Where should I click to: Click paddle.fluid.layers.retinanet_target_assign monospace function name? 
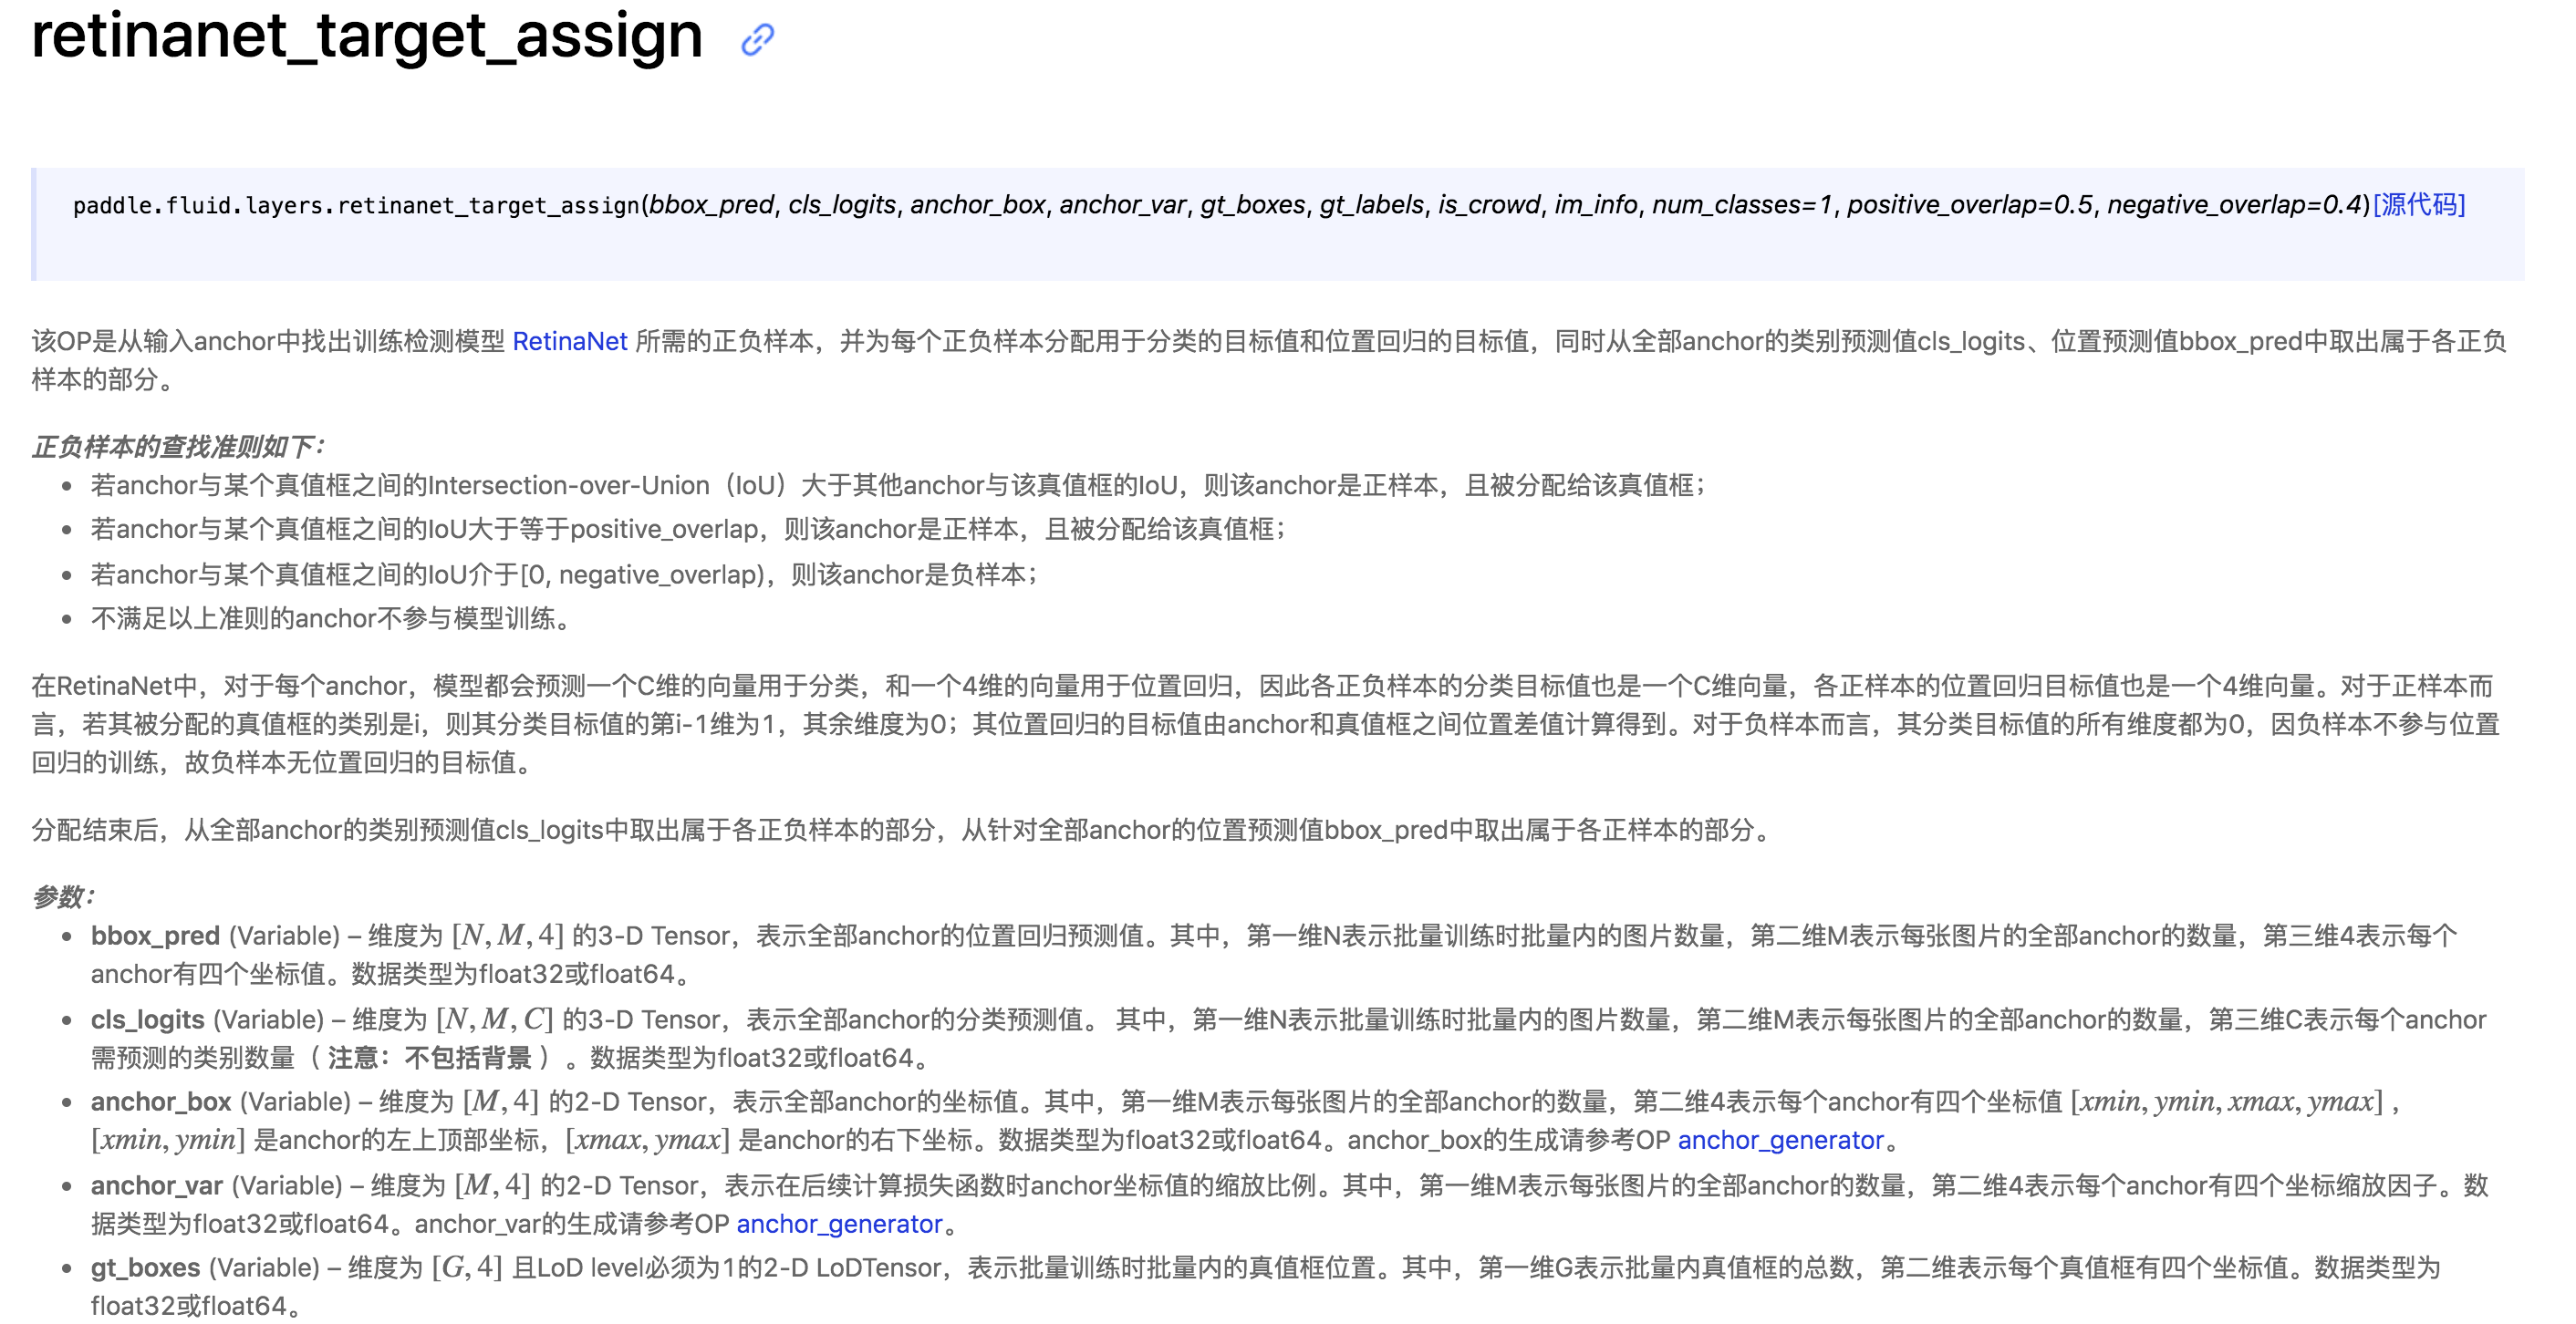click(x=355, y=206)
